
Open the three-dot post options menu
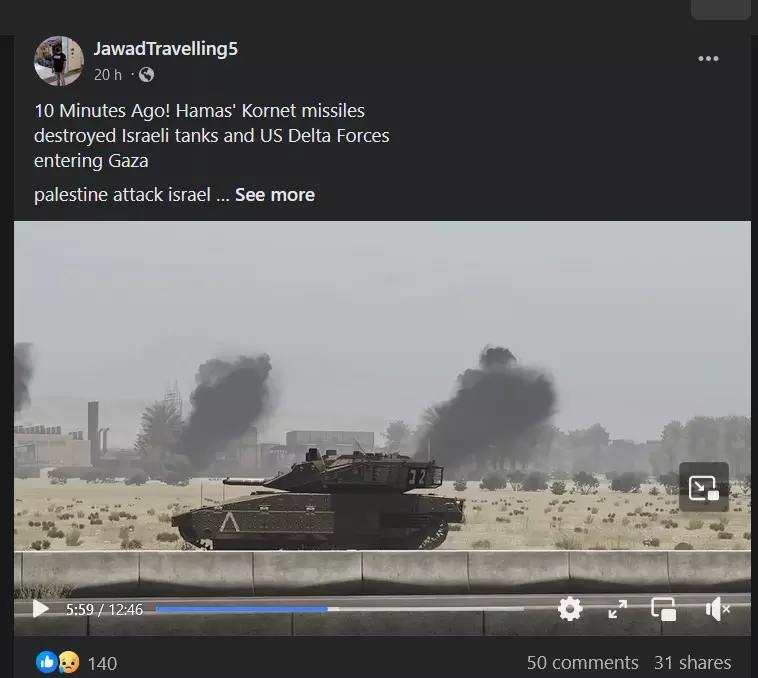pos(708,59)
